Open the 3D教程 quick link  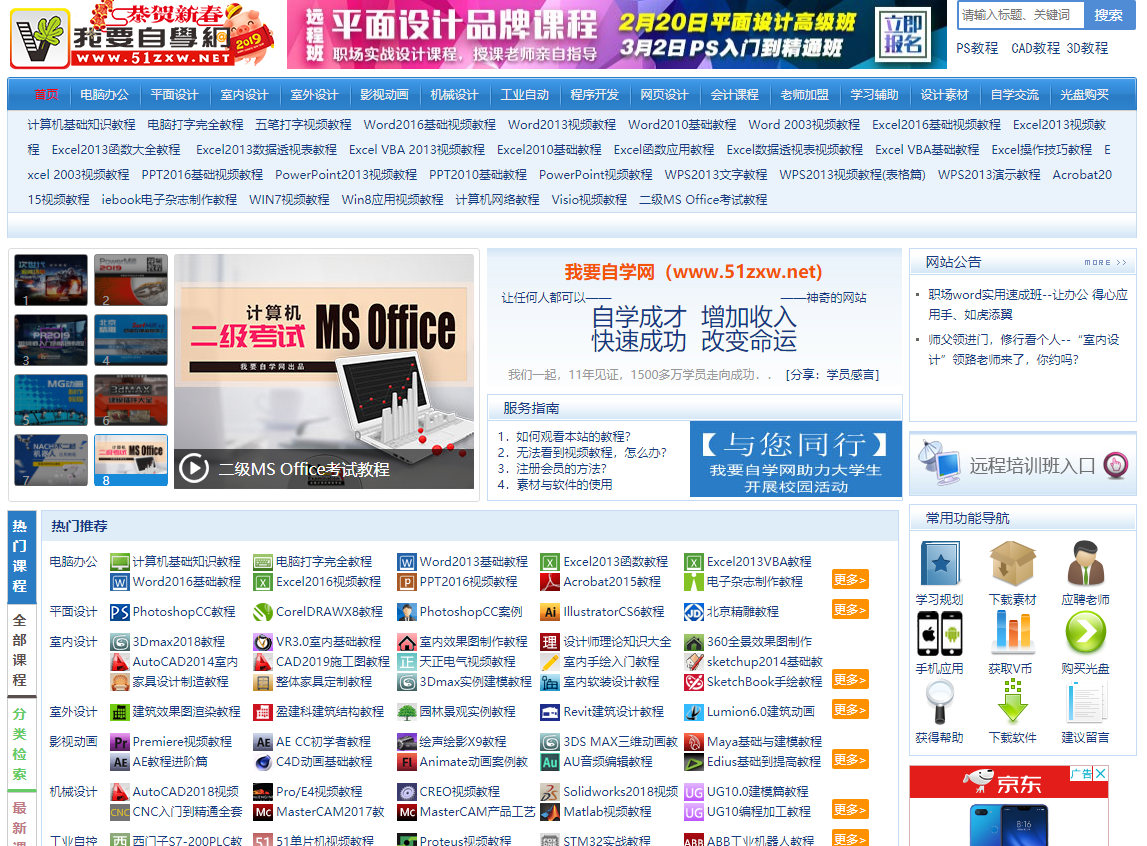coord(1087,48)
